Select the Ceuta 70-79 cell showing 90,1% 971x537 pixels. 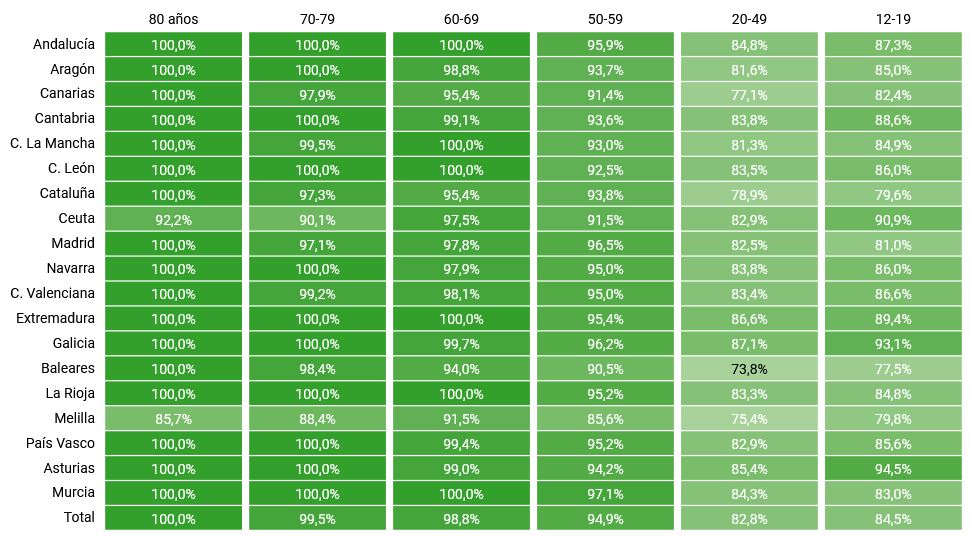pyautogui.click(x=317, y=219)
